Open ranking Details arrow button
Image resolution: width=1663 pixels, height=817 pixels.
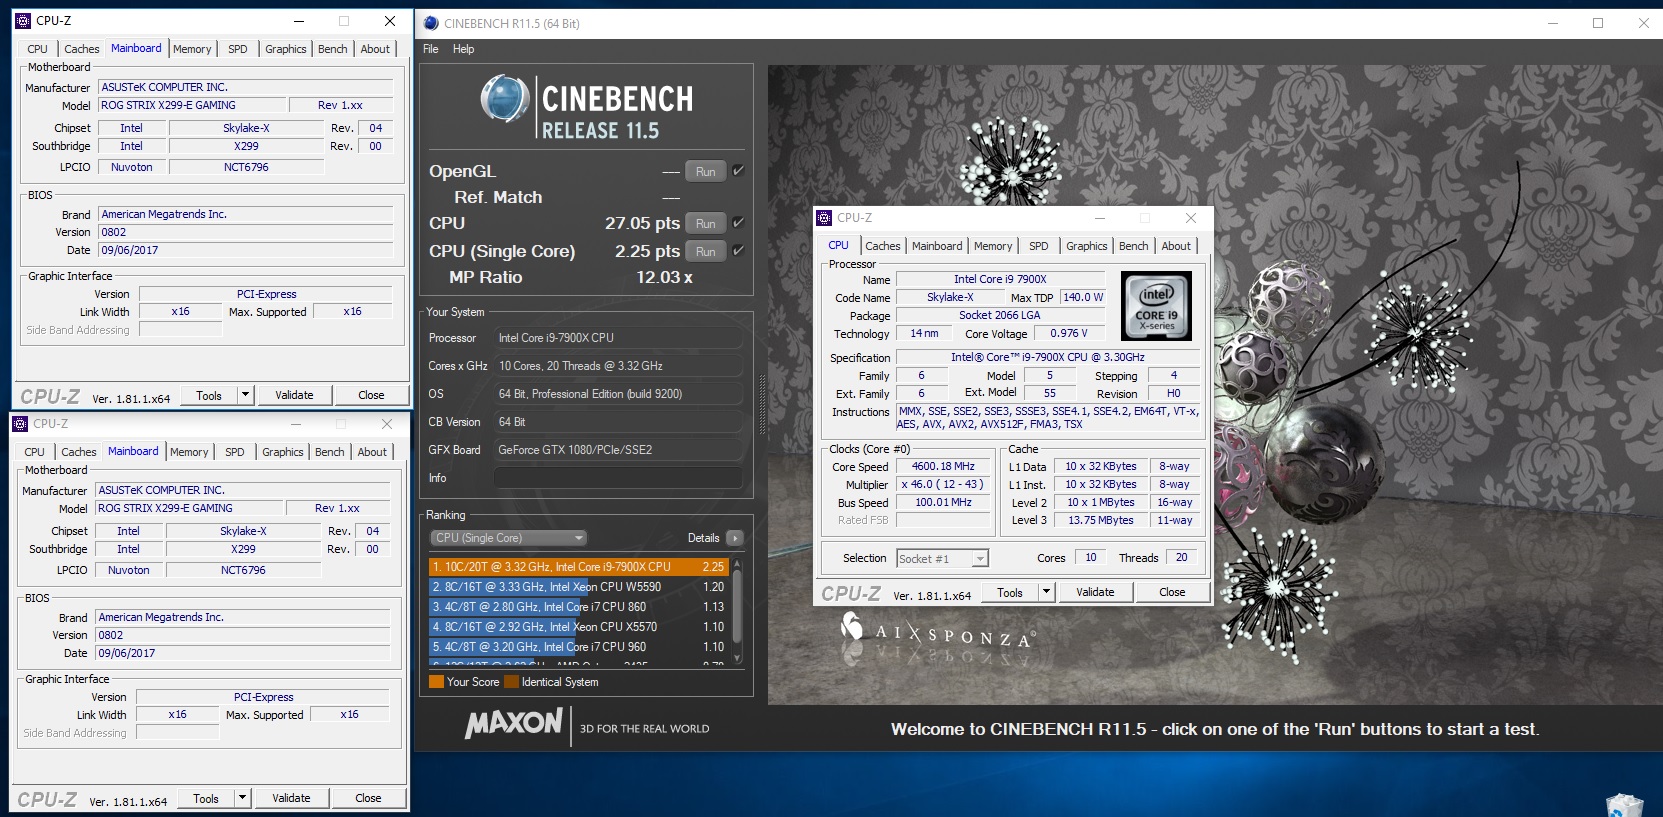(735, 538)
